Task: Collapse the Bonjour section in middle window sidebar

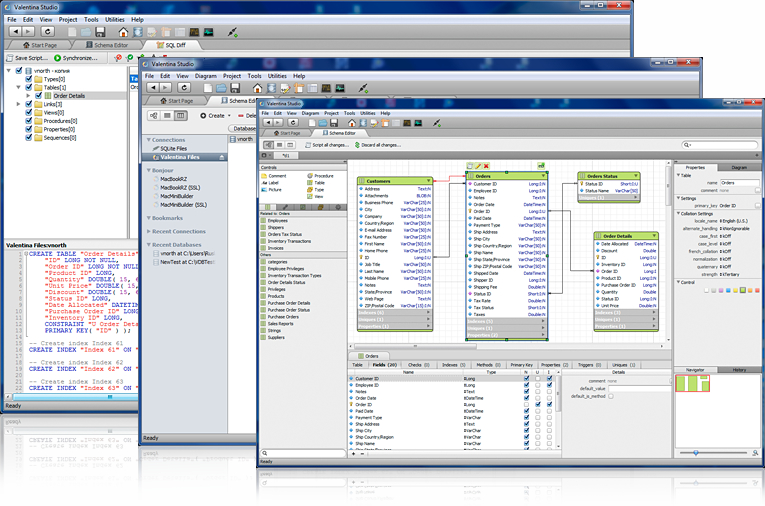Action: point(149,170)
